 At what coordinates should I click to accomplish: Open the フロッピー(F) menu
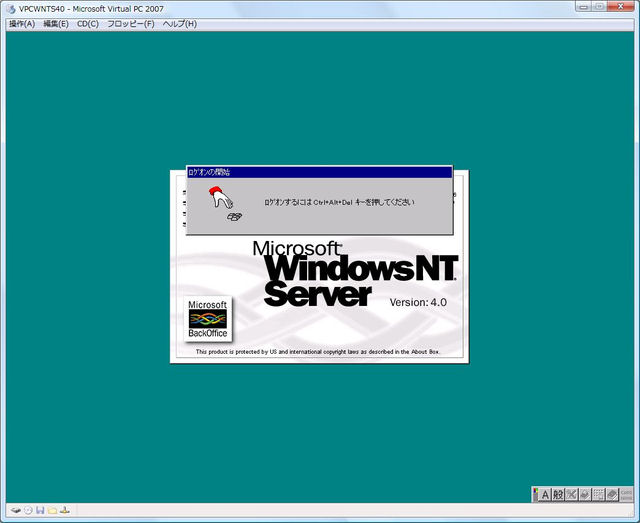point(131,24)
